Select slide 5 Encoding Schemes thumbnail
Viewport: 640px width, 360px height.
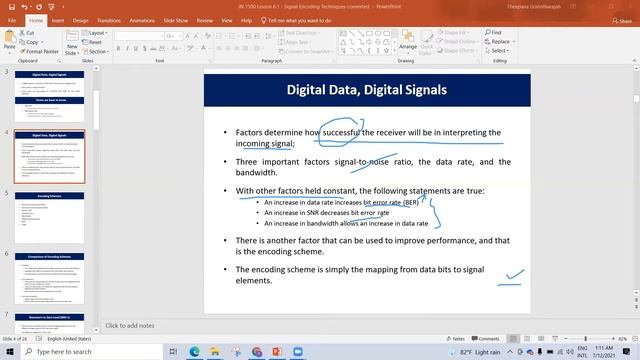coord(49,217)
